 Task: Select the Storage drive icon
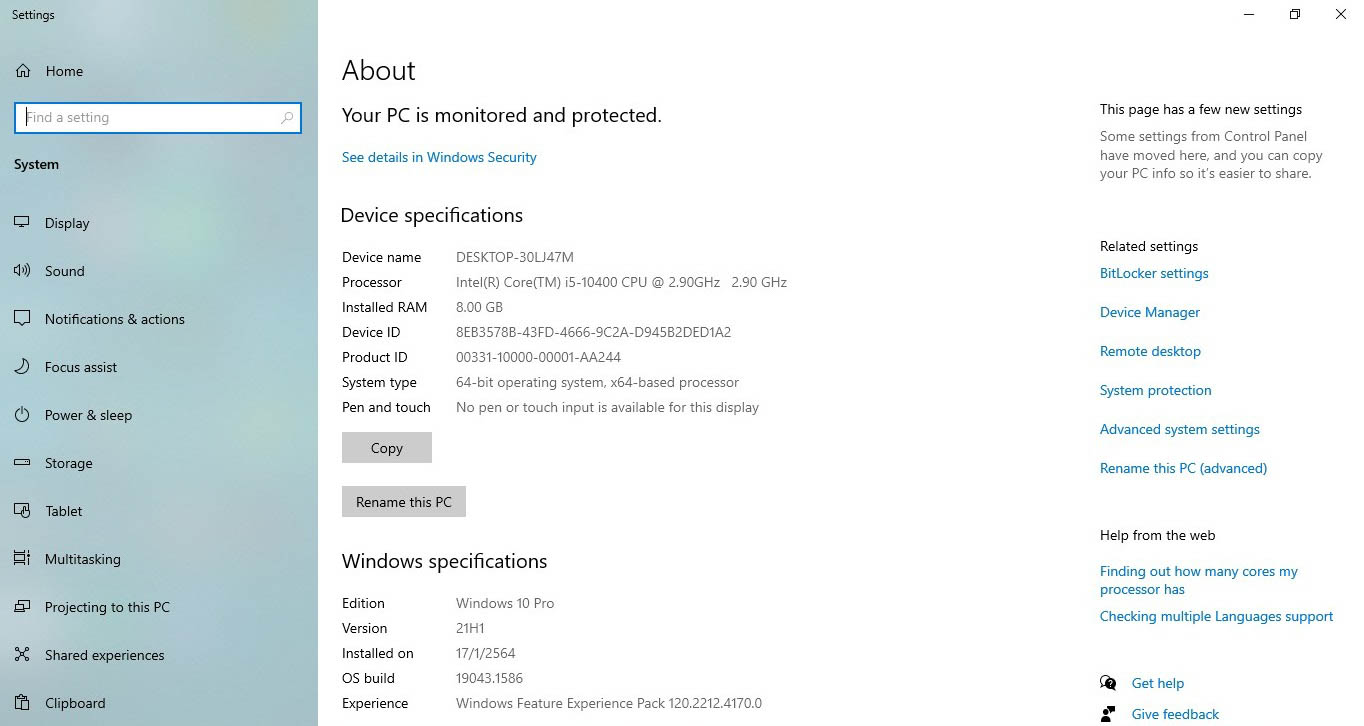click(x=22, y=463)
